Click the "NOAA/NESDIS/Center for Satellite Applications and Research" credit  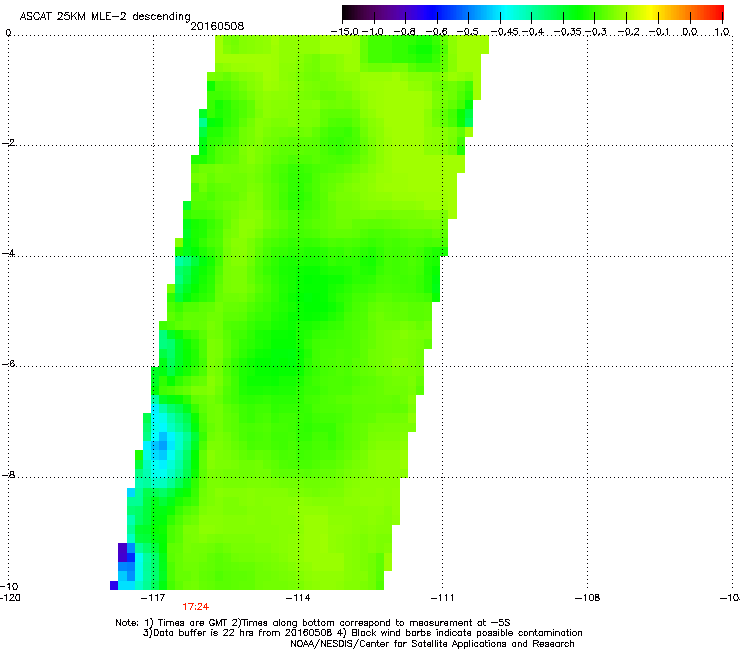tap(432, 644)
